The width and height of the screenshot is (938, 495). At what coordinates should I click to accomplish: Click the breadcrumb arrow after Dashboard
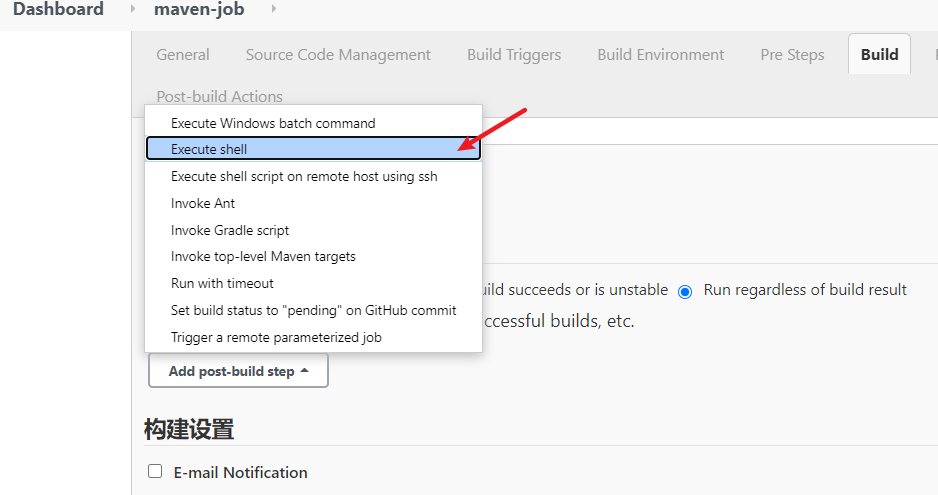point(133,9)
